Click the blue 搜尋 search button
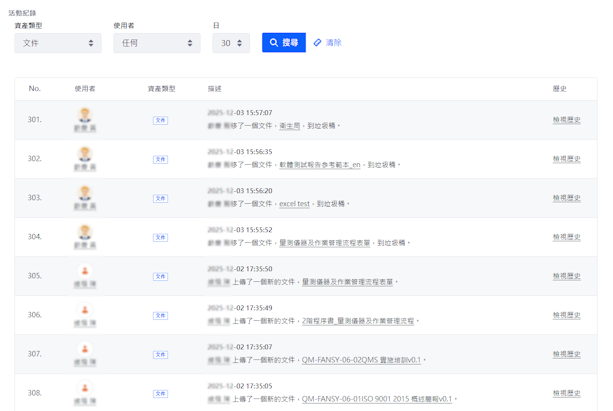Image resolution: width=613 pixels, height=411 pixels. pyautogui.click(x=284, y=43)
